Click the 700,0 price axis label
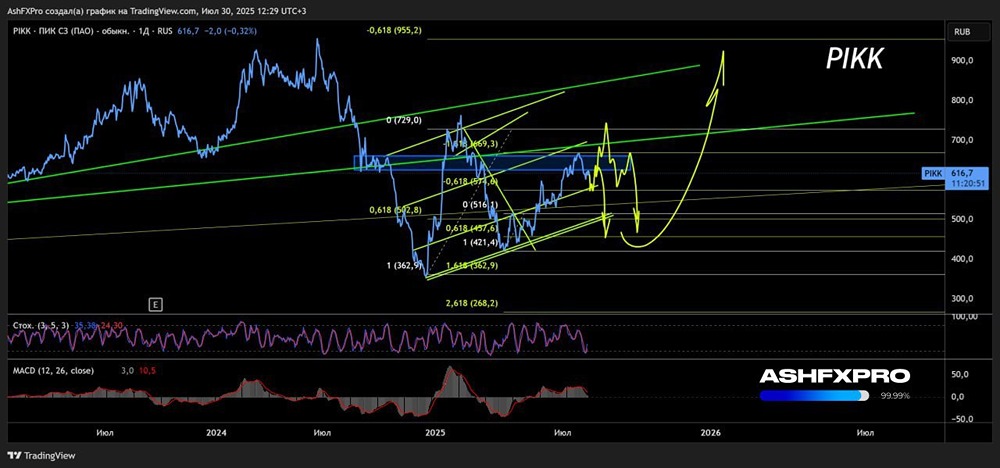The width and height of the screenshot is (1000, 468). [x=963, y=140]
